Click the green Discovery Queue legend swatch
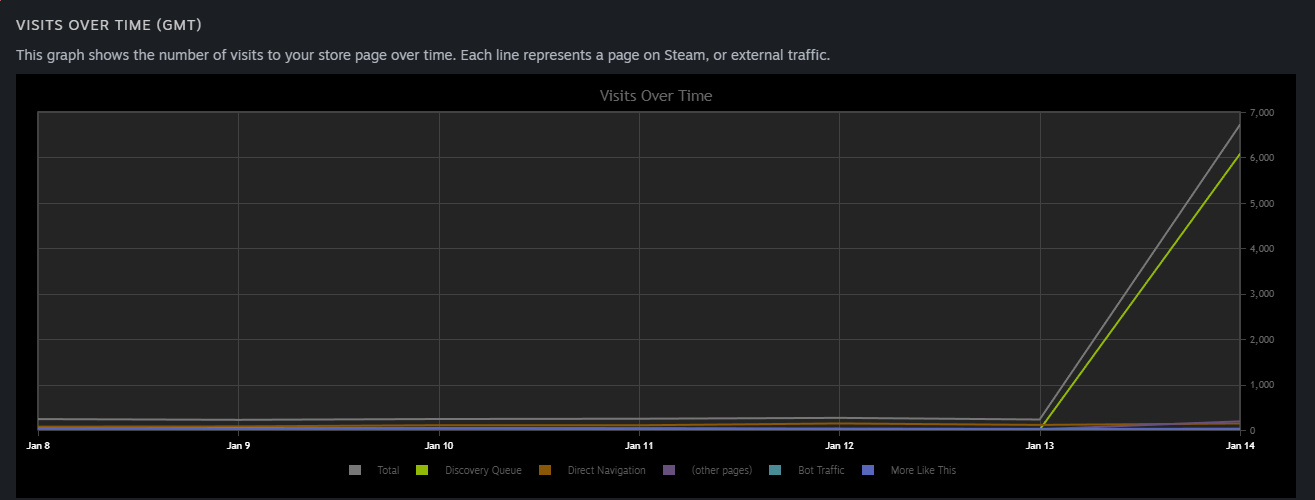The image size is (1315, 500). coord(423,470)
